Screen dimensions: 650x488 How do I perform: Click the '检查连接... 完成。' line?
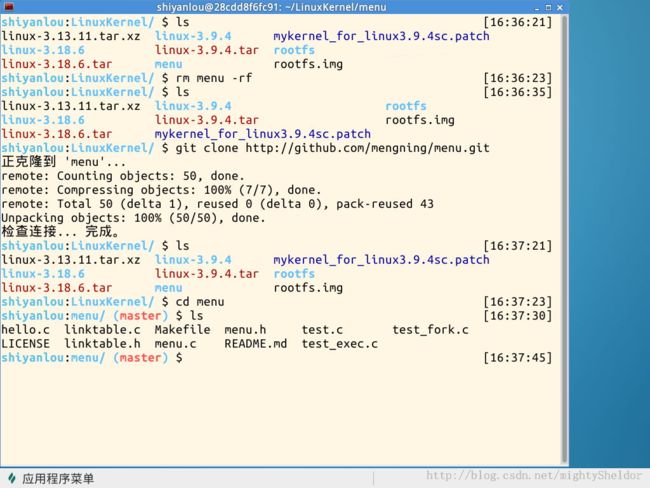tap(61, 231)
